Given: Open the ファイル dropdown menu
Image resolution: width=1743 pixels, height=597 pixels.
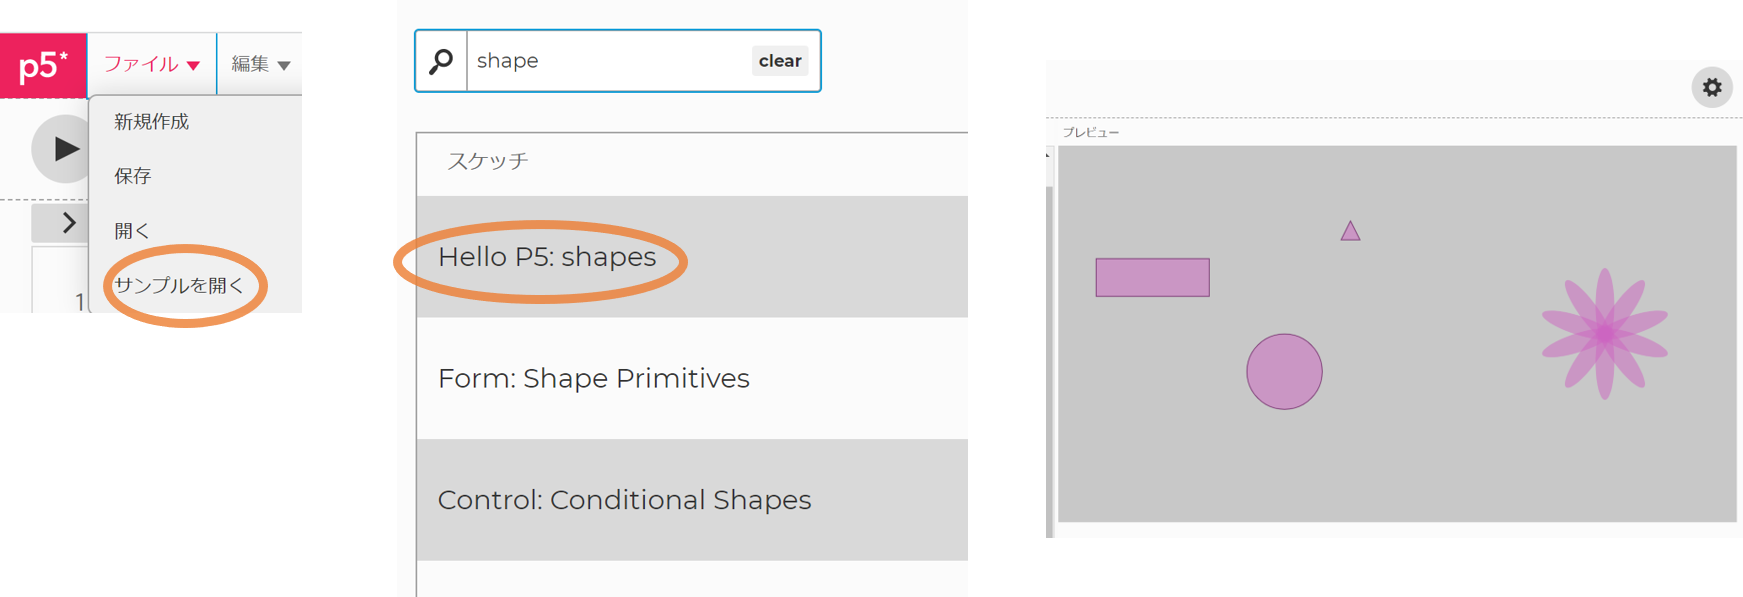Looking at the screenshot, I should point(152,64).
